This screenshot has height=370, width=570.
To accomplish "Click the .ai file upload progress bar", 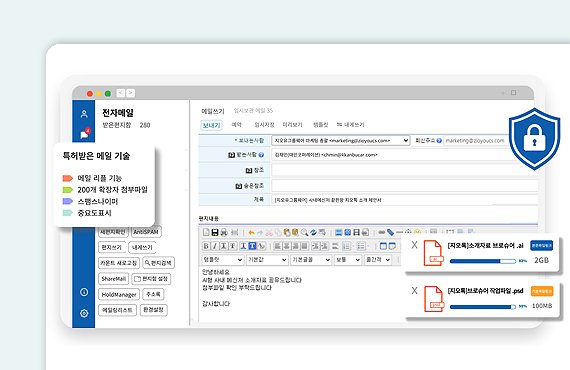I will pyautogui.click(x=483, y=261).
